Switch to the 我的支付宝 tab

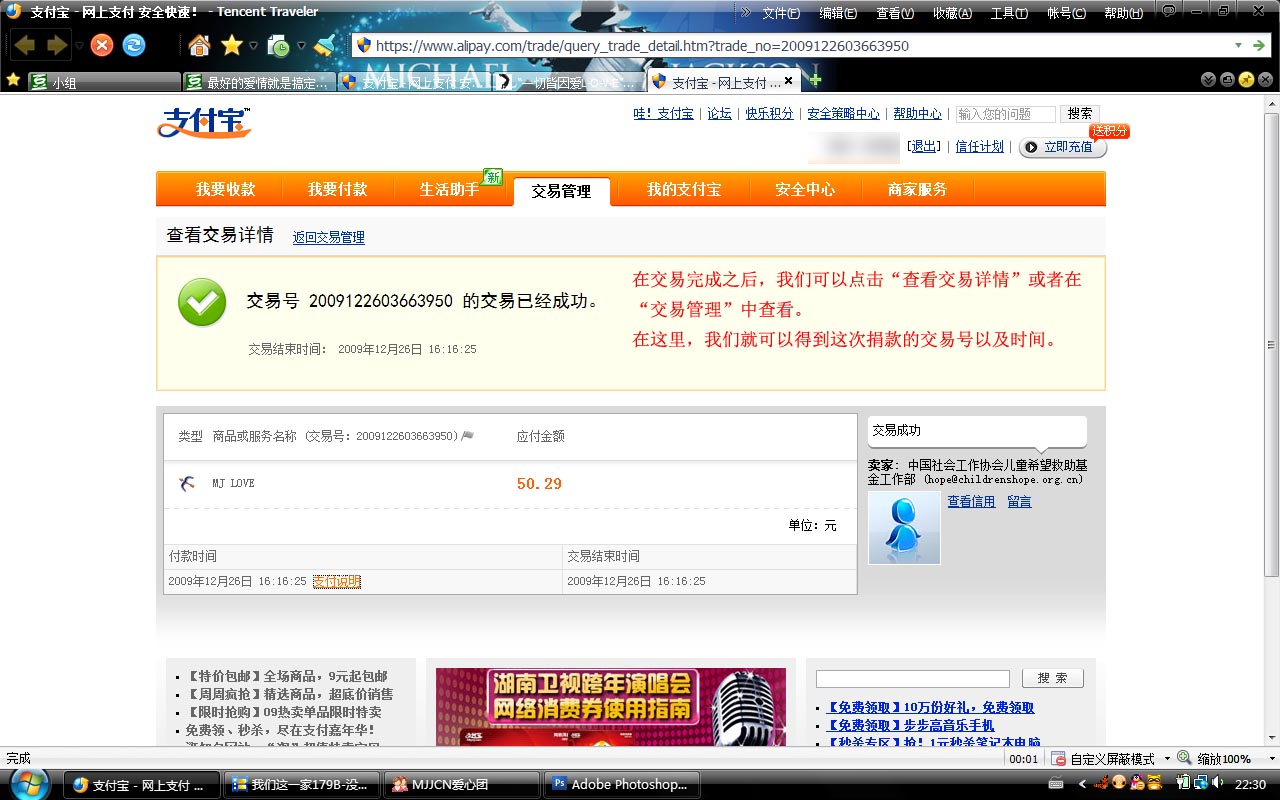tap(682, 190)
